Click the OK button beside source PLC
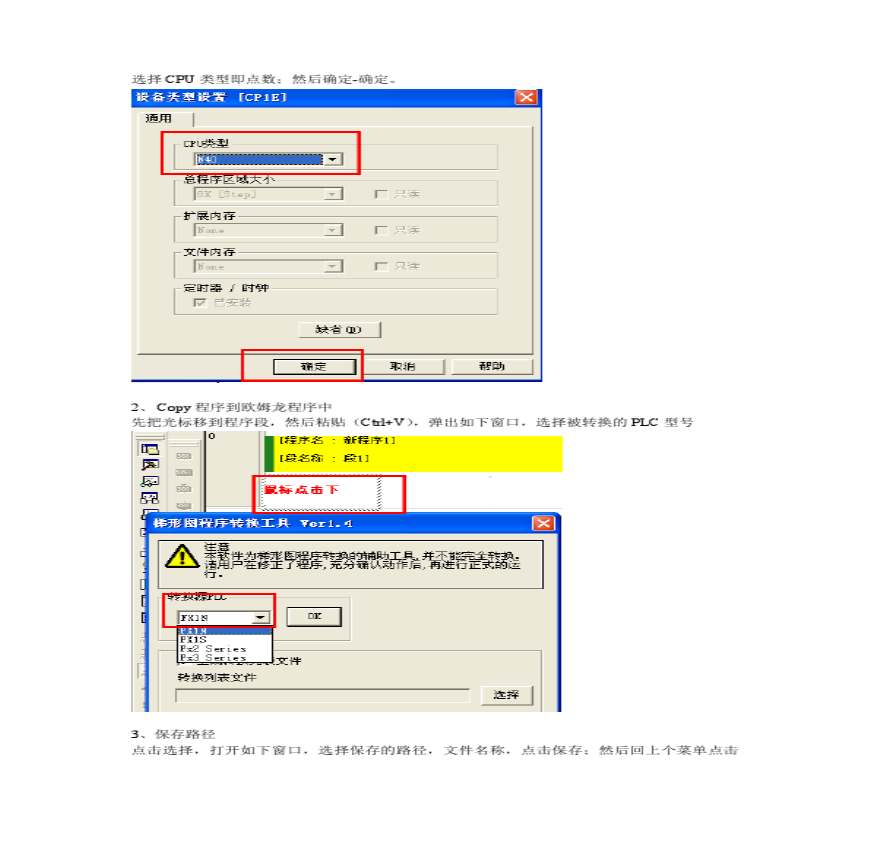This screenshot has width=870, height=842. [314, 616]
